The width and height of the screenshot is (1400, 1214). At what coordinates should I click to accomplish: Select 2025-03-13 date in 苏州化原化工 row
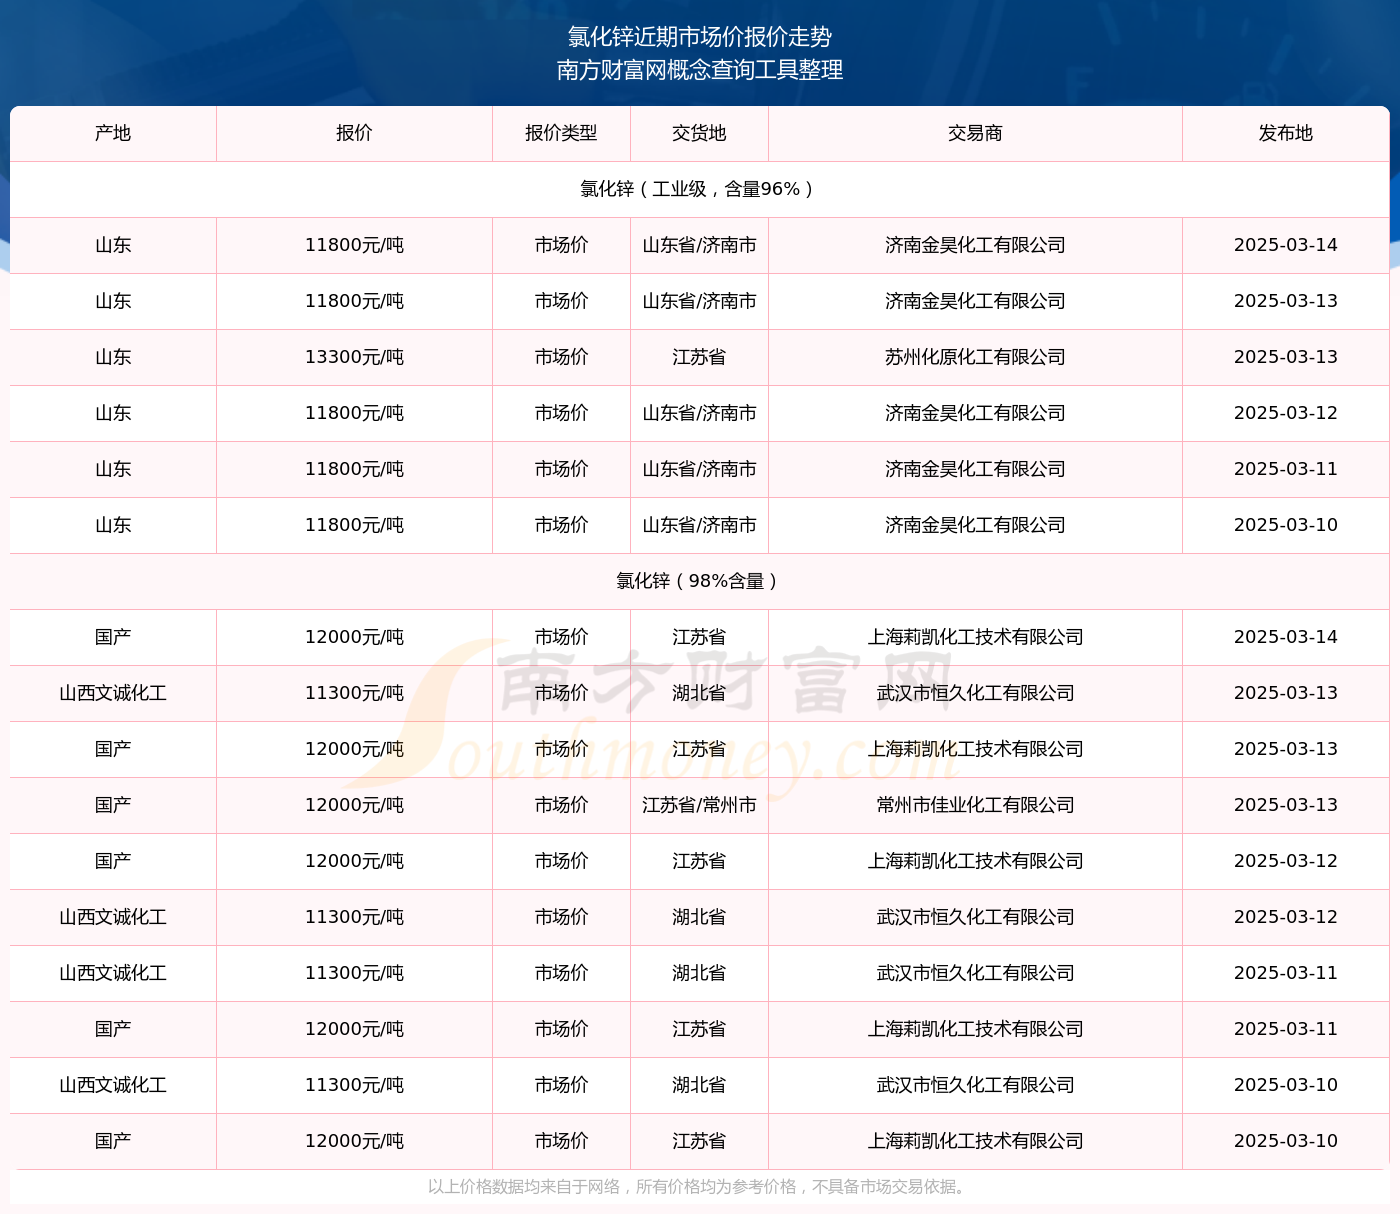tap(1286, 358)
